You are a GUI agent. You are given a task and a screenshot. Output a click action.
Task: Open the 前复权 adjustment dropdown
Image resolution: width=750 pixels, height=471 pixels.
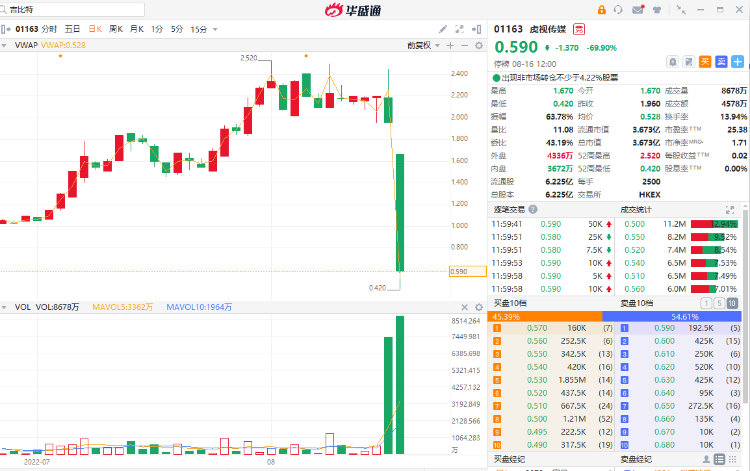(423, 45)
